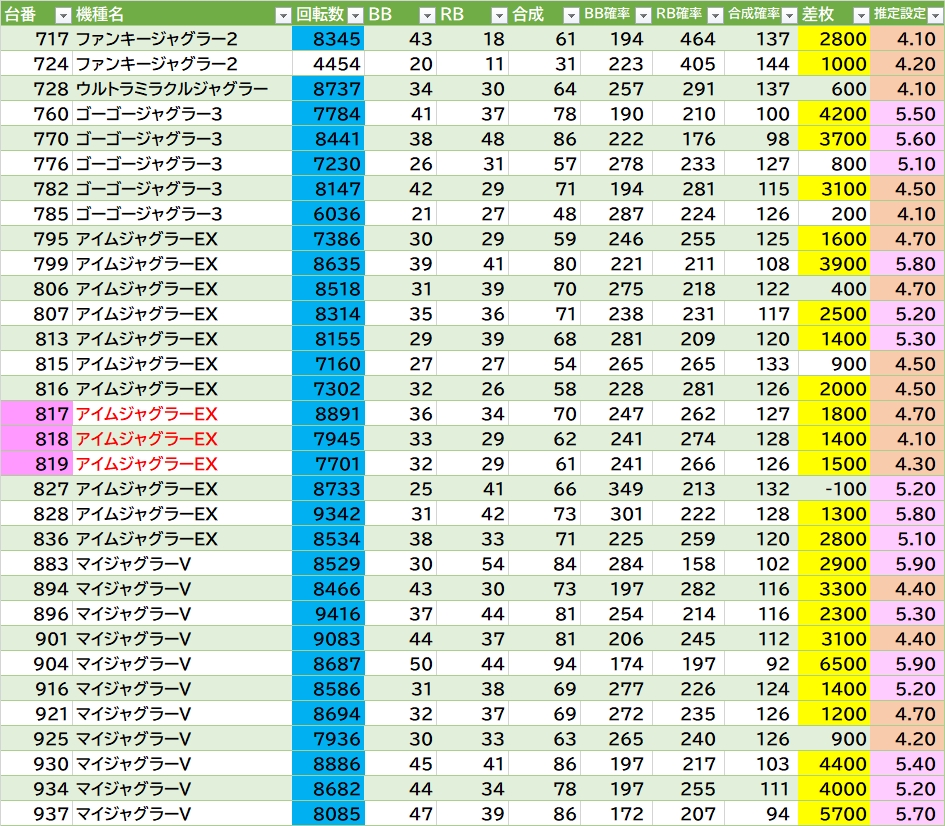Open the 合成 column filter dropdown
The height and width of the screenshot is (826, 945).
(571, 16)
